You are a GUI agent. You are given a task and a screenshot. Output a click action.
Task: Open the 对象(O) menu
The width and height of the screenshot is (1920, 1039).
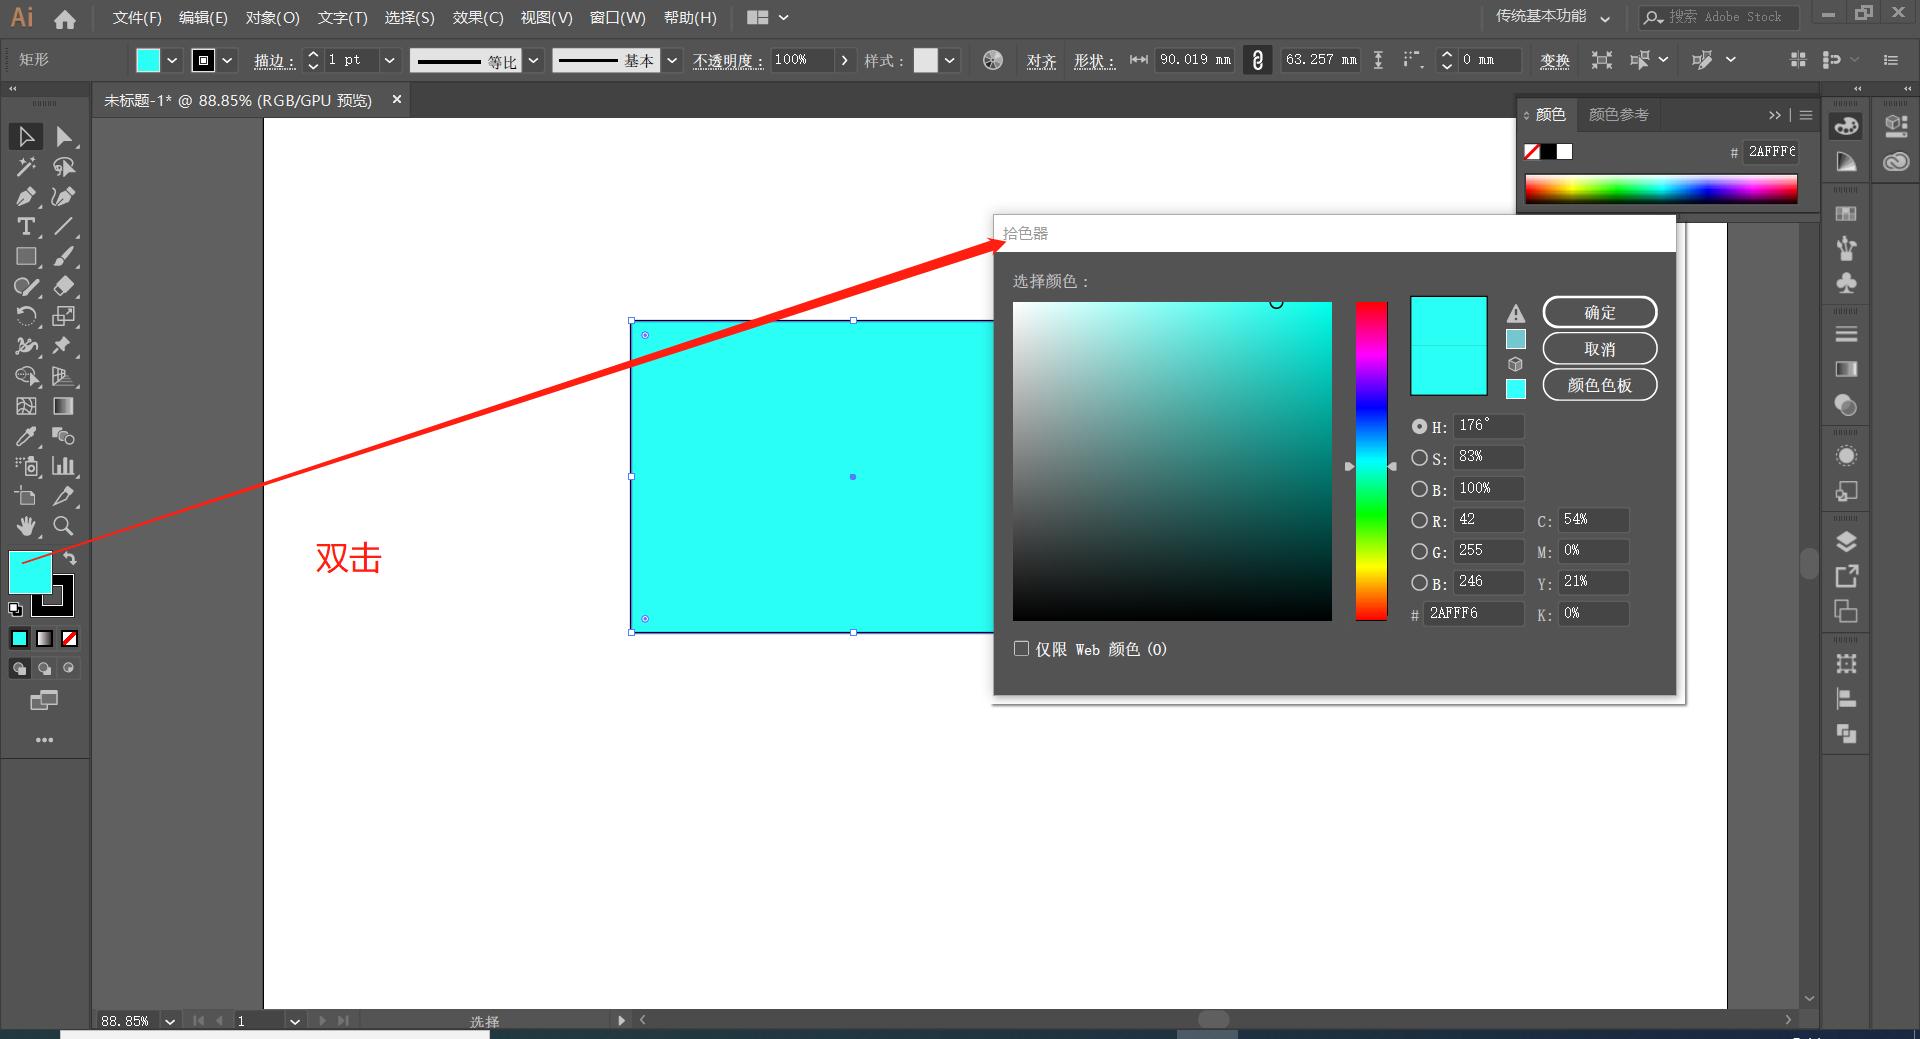point(273,18)
